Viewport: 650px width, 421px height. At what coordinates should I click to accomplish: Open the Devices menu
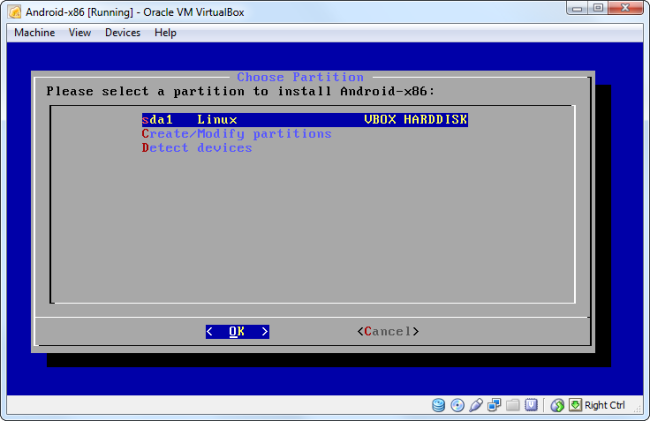(x=123, y=32)
